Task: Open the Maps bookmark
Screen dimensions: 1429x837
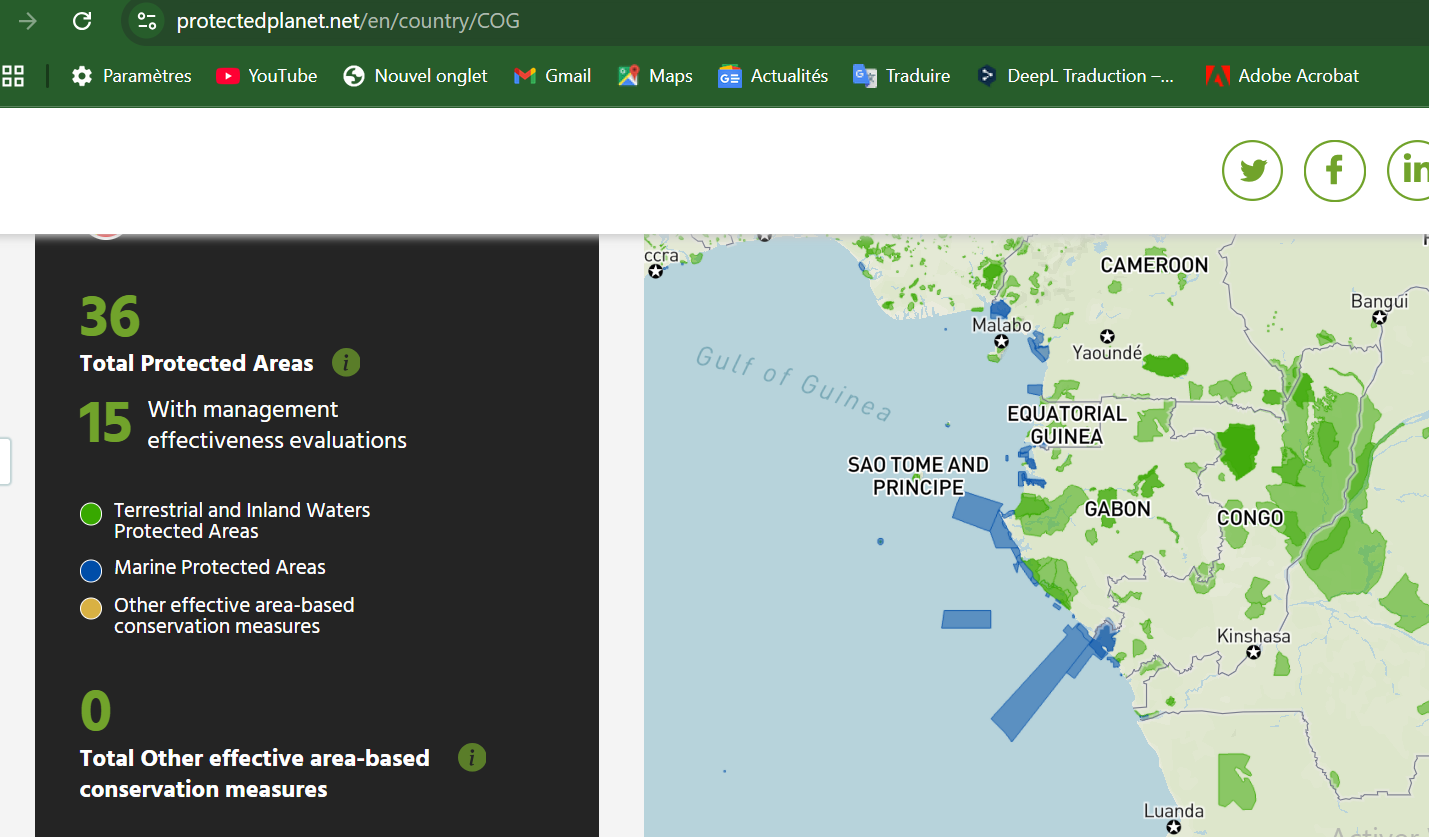Action: [655, 76]
